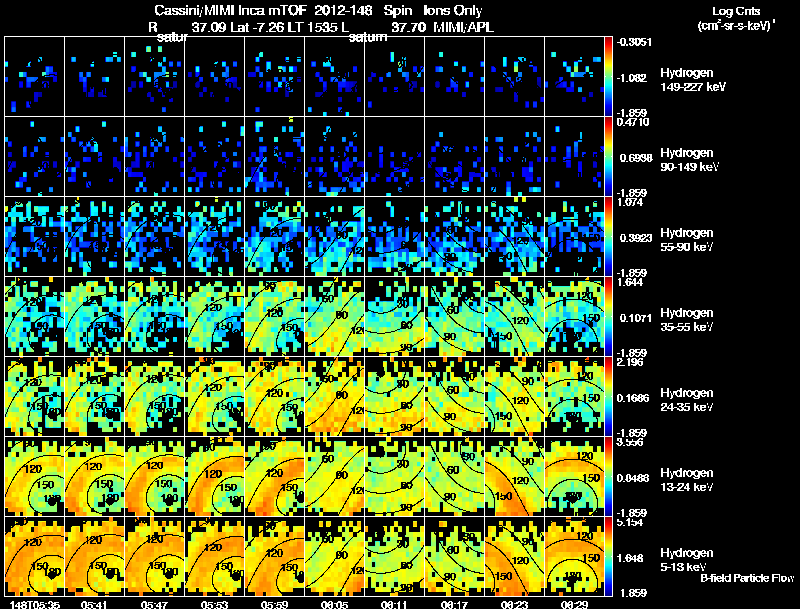Open the Hydrogen 149-227 keV panel at 05:41
This screenshot has height=609, width=800.
[x=94, y=77]
